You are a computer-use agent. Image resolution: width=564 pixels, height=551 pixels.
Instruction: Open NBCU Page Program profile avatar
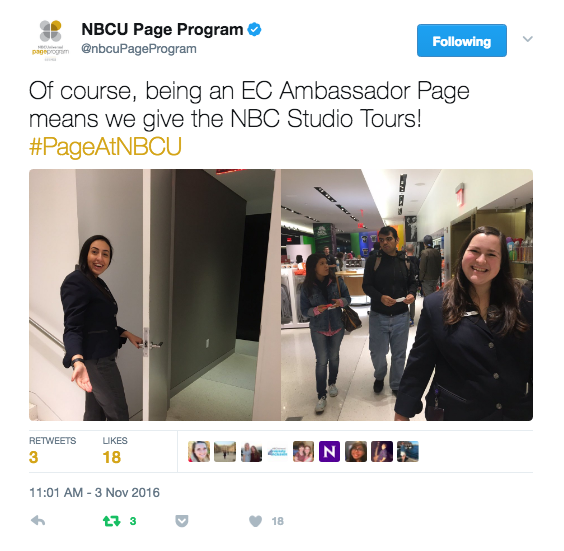coord(50,40)
